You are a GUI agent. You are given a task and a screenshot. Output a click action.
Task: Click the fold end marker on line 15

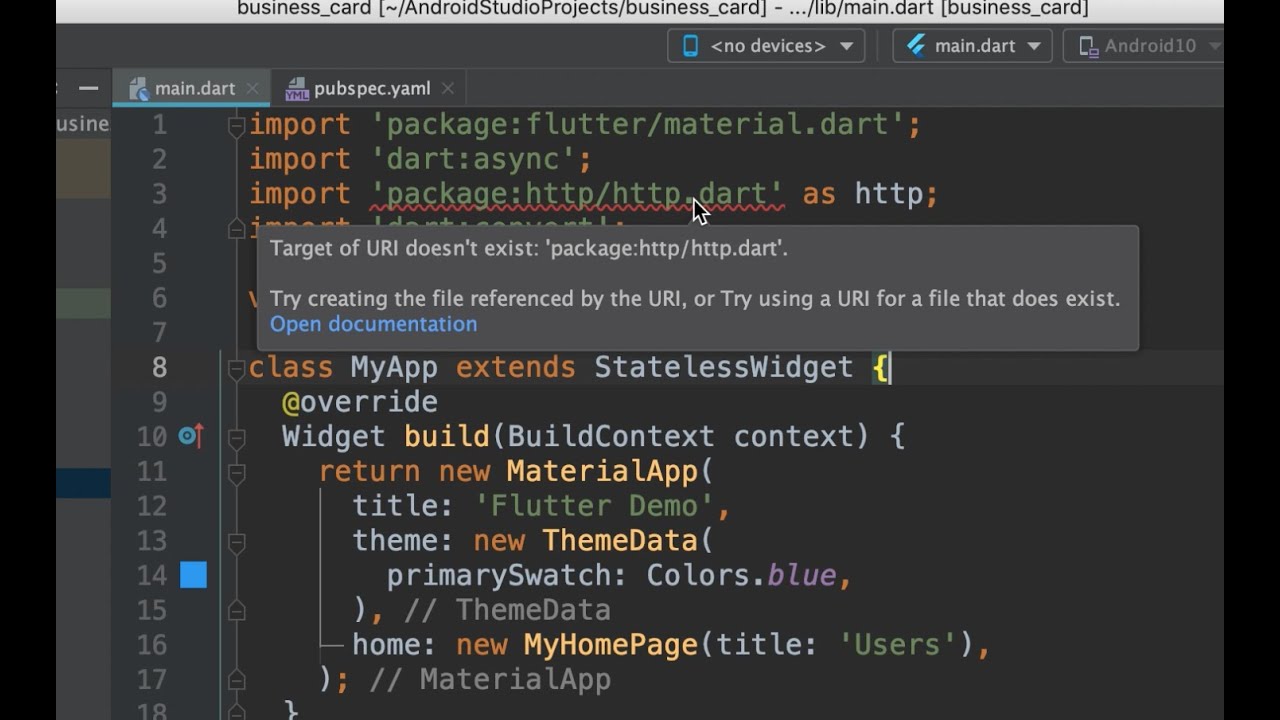click(237, 610)
